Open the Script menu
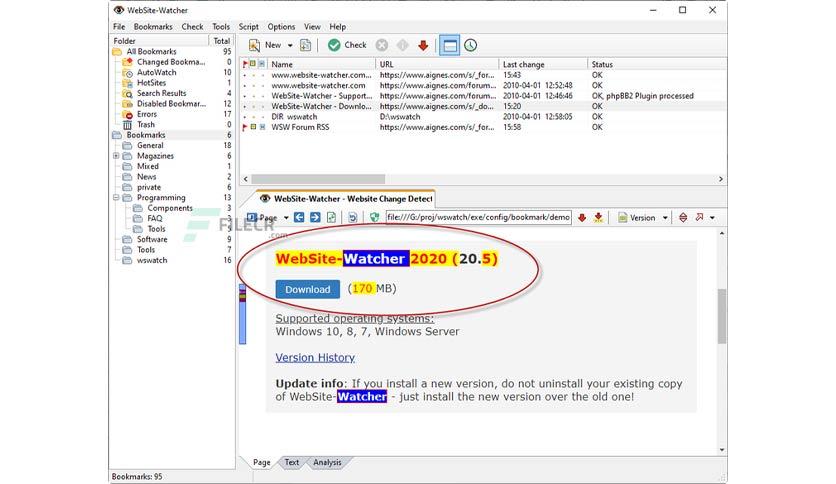836x484 pixels. [248, 27]
